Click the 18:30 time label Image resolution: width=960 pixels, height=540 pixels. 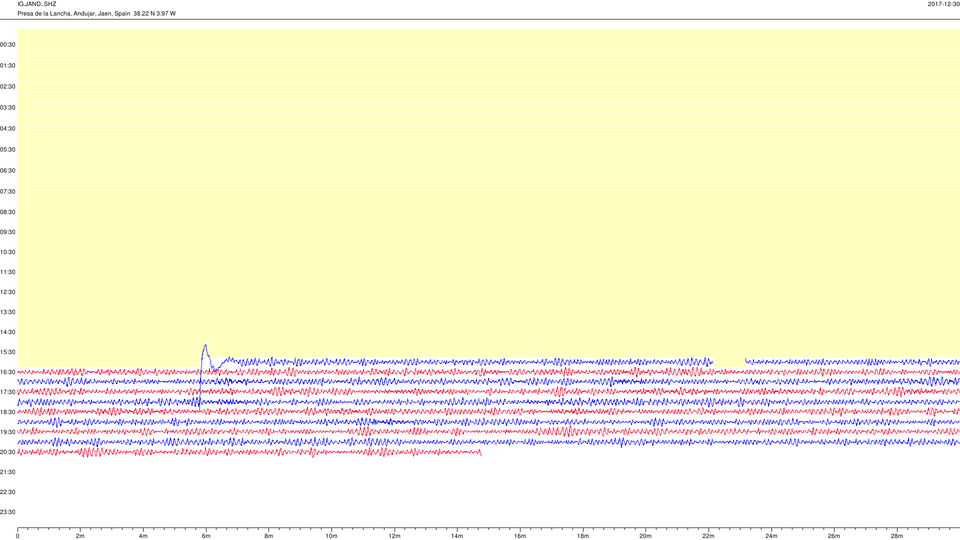pos(8,412)
